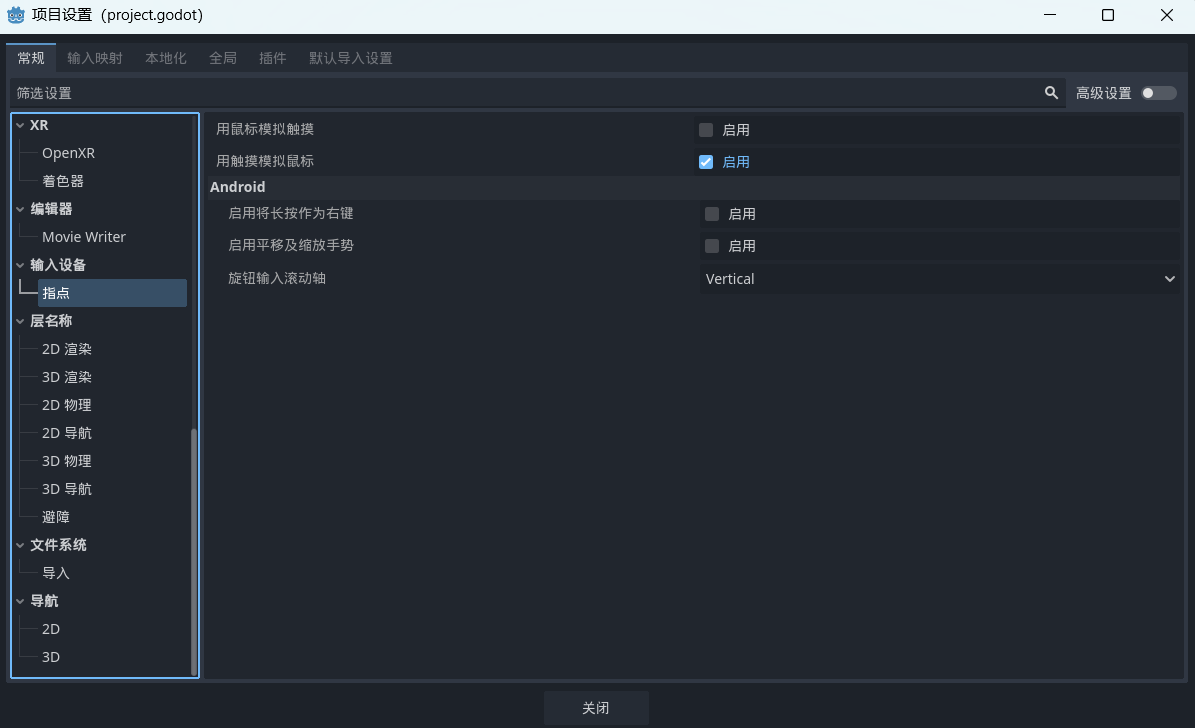Toggle the 高级设置 switch
The height and width of the screenshot is (728, 1195).
tap(1159, 93)
